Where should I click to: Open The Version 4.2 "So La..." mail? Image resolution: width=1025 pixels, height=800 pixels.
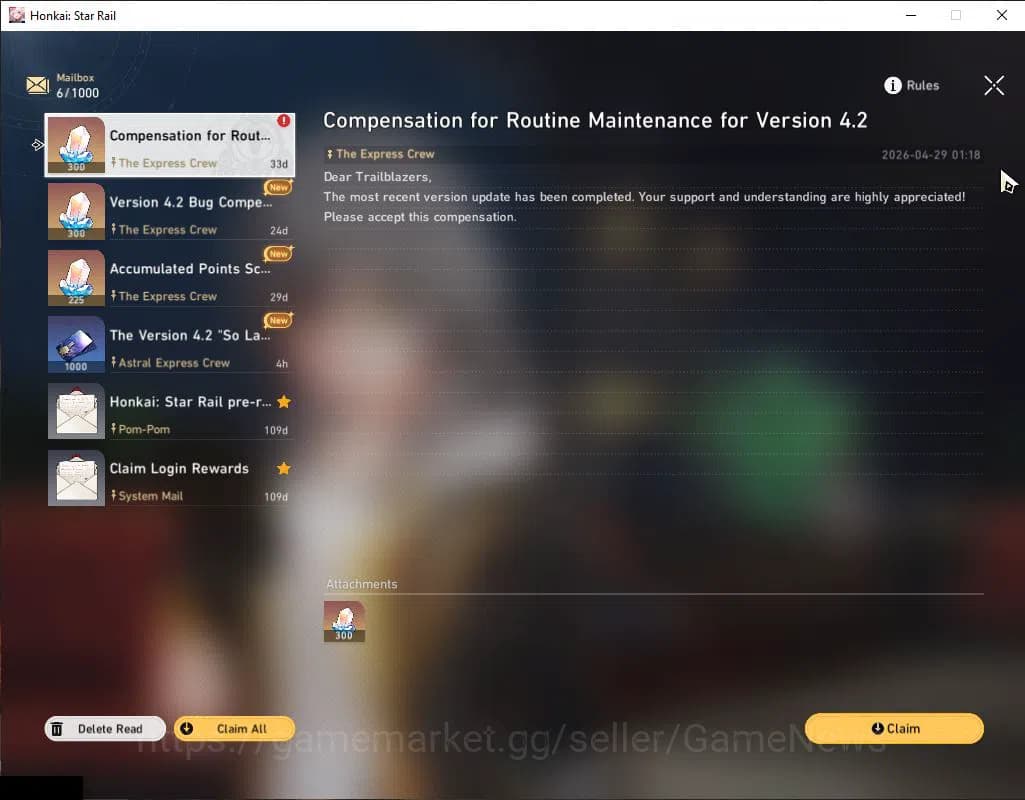pyautogui.click(x=190, y=345)
